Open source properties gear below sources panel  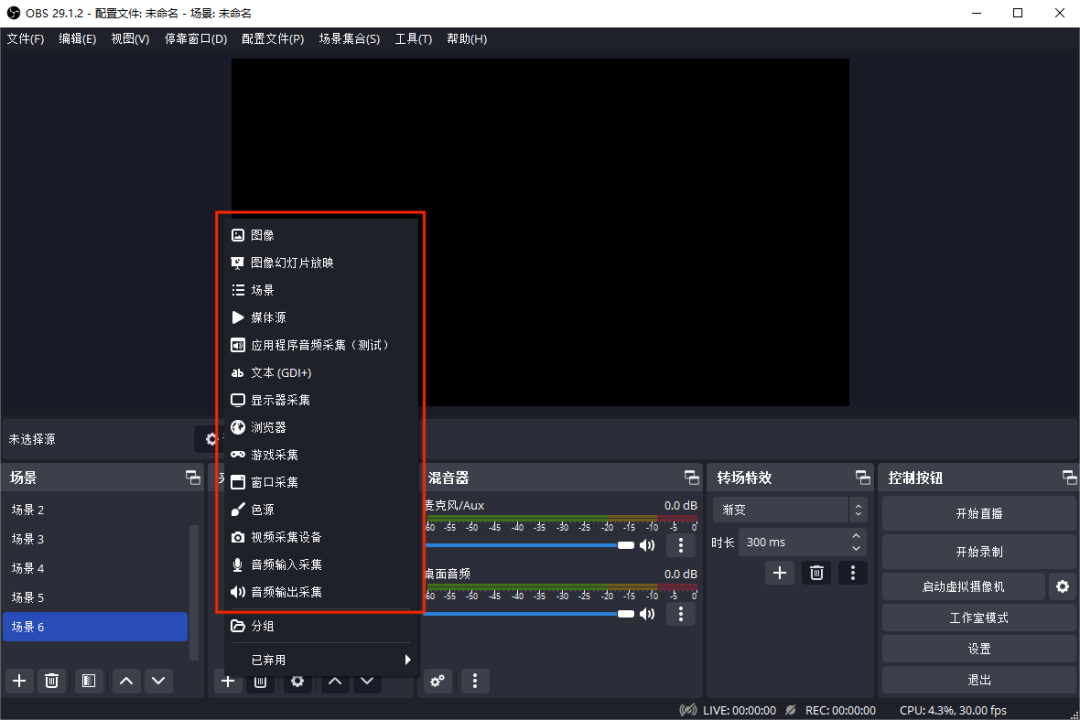[x=296, y=681]
